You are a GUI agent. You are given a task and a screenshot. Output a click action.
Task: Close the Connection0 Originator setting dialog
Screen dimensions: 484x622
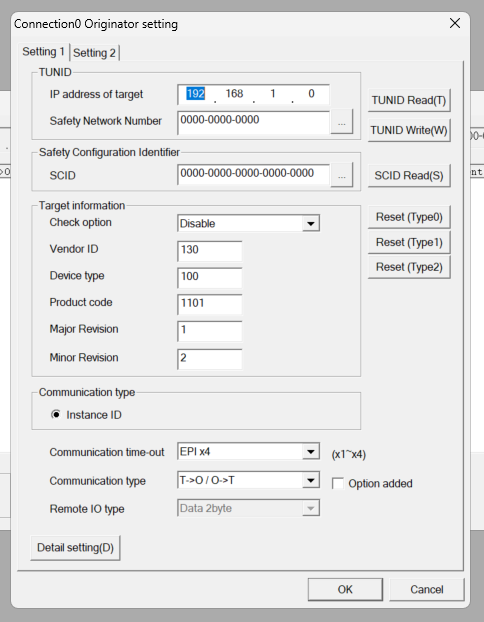click(455, 23)
